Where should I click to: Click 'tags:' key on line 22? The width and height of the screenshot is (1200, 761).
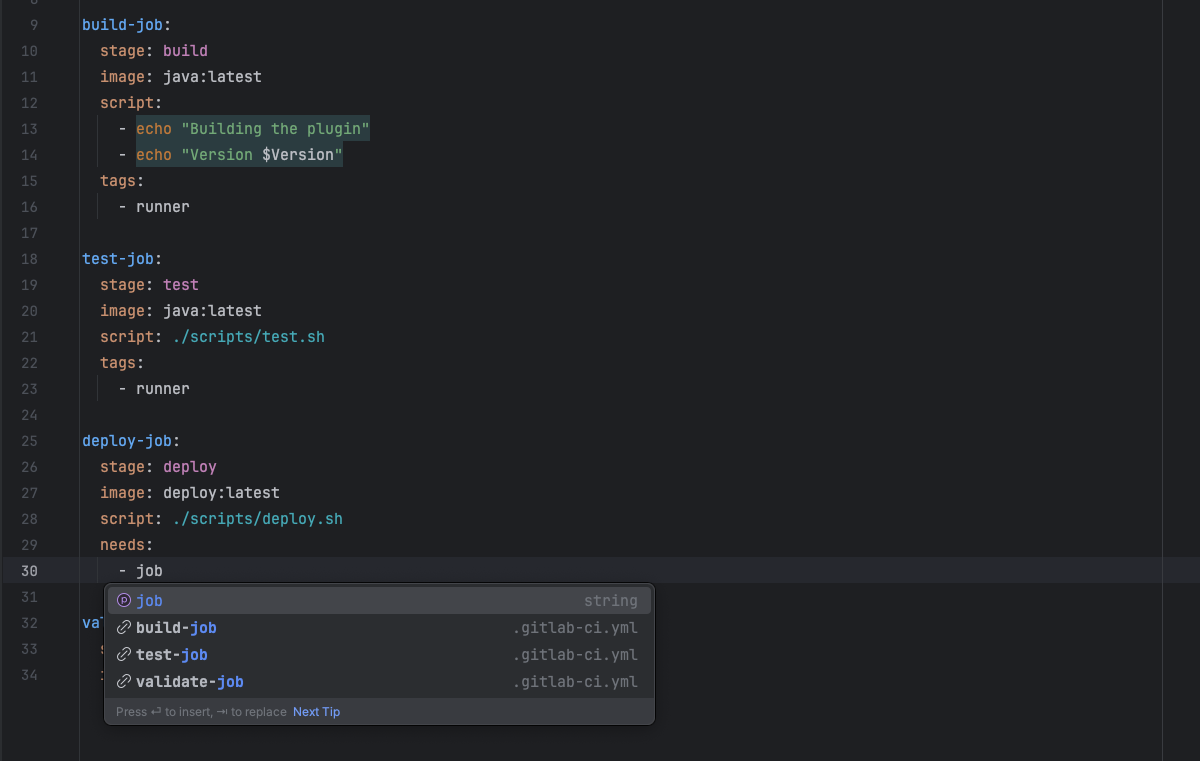122,363
